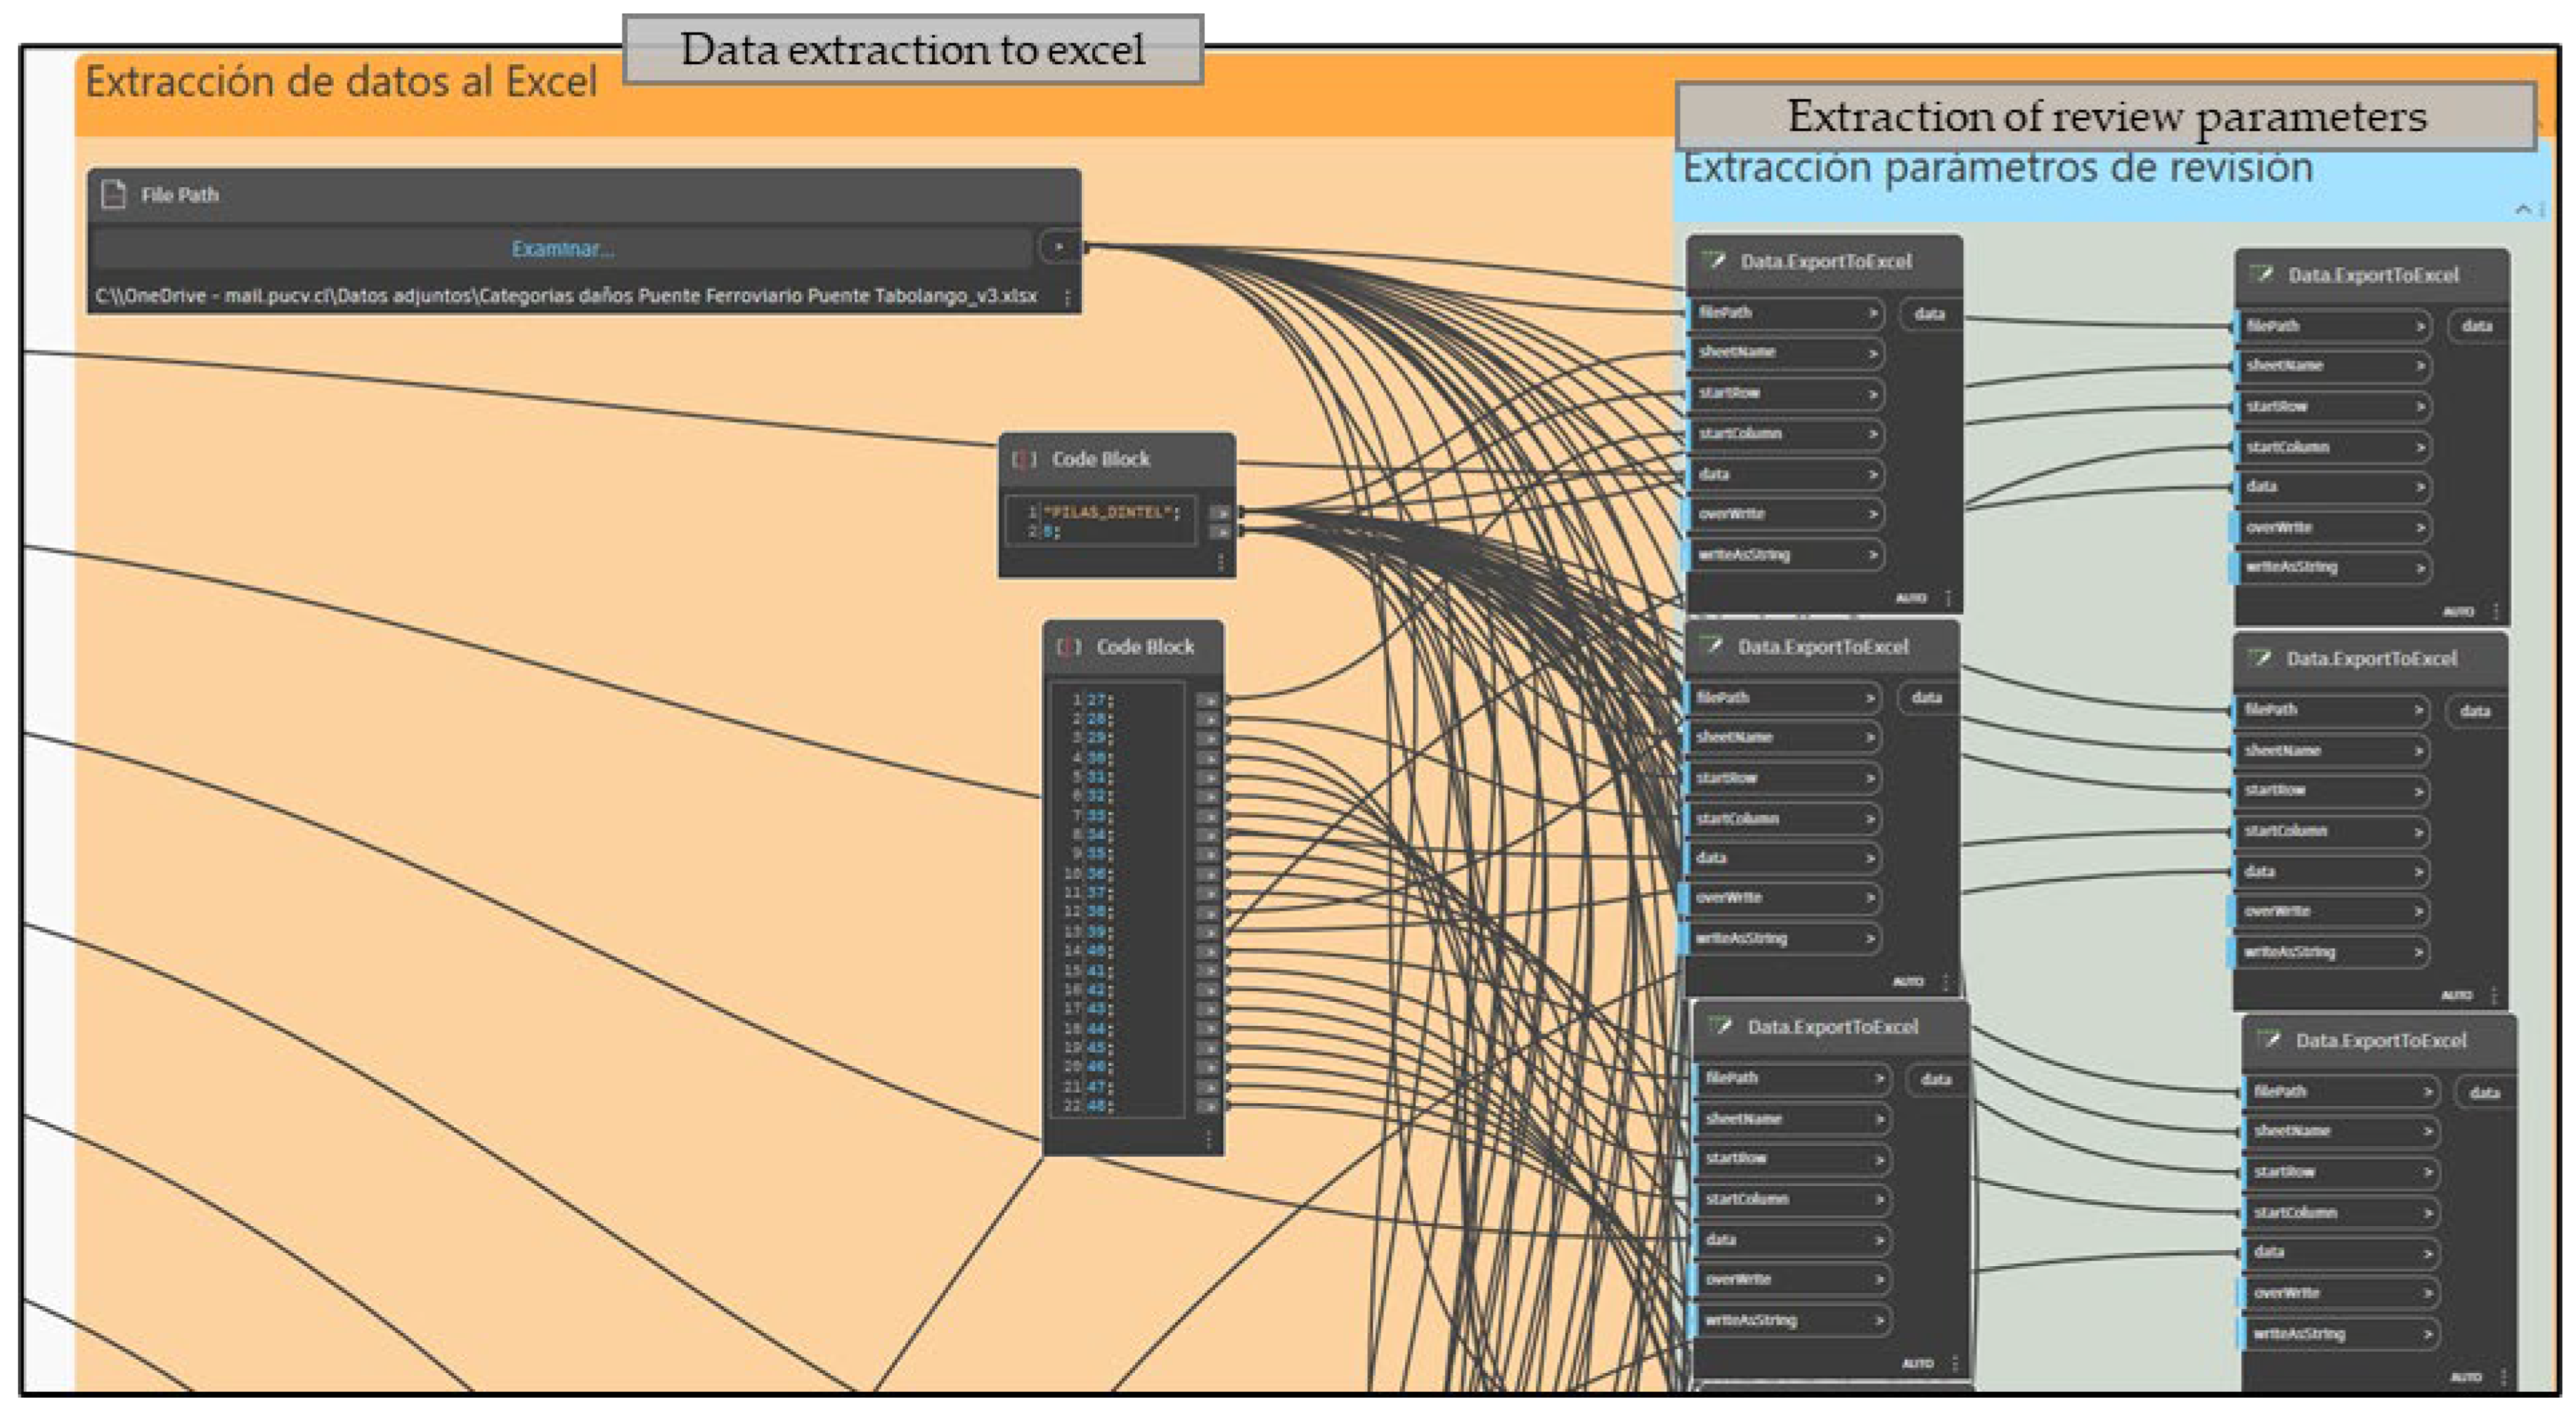Click the Examinar... browse button

coord(562,249)
